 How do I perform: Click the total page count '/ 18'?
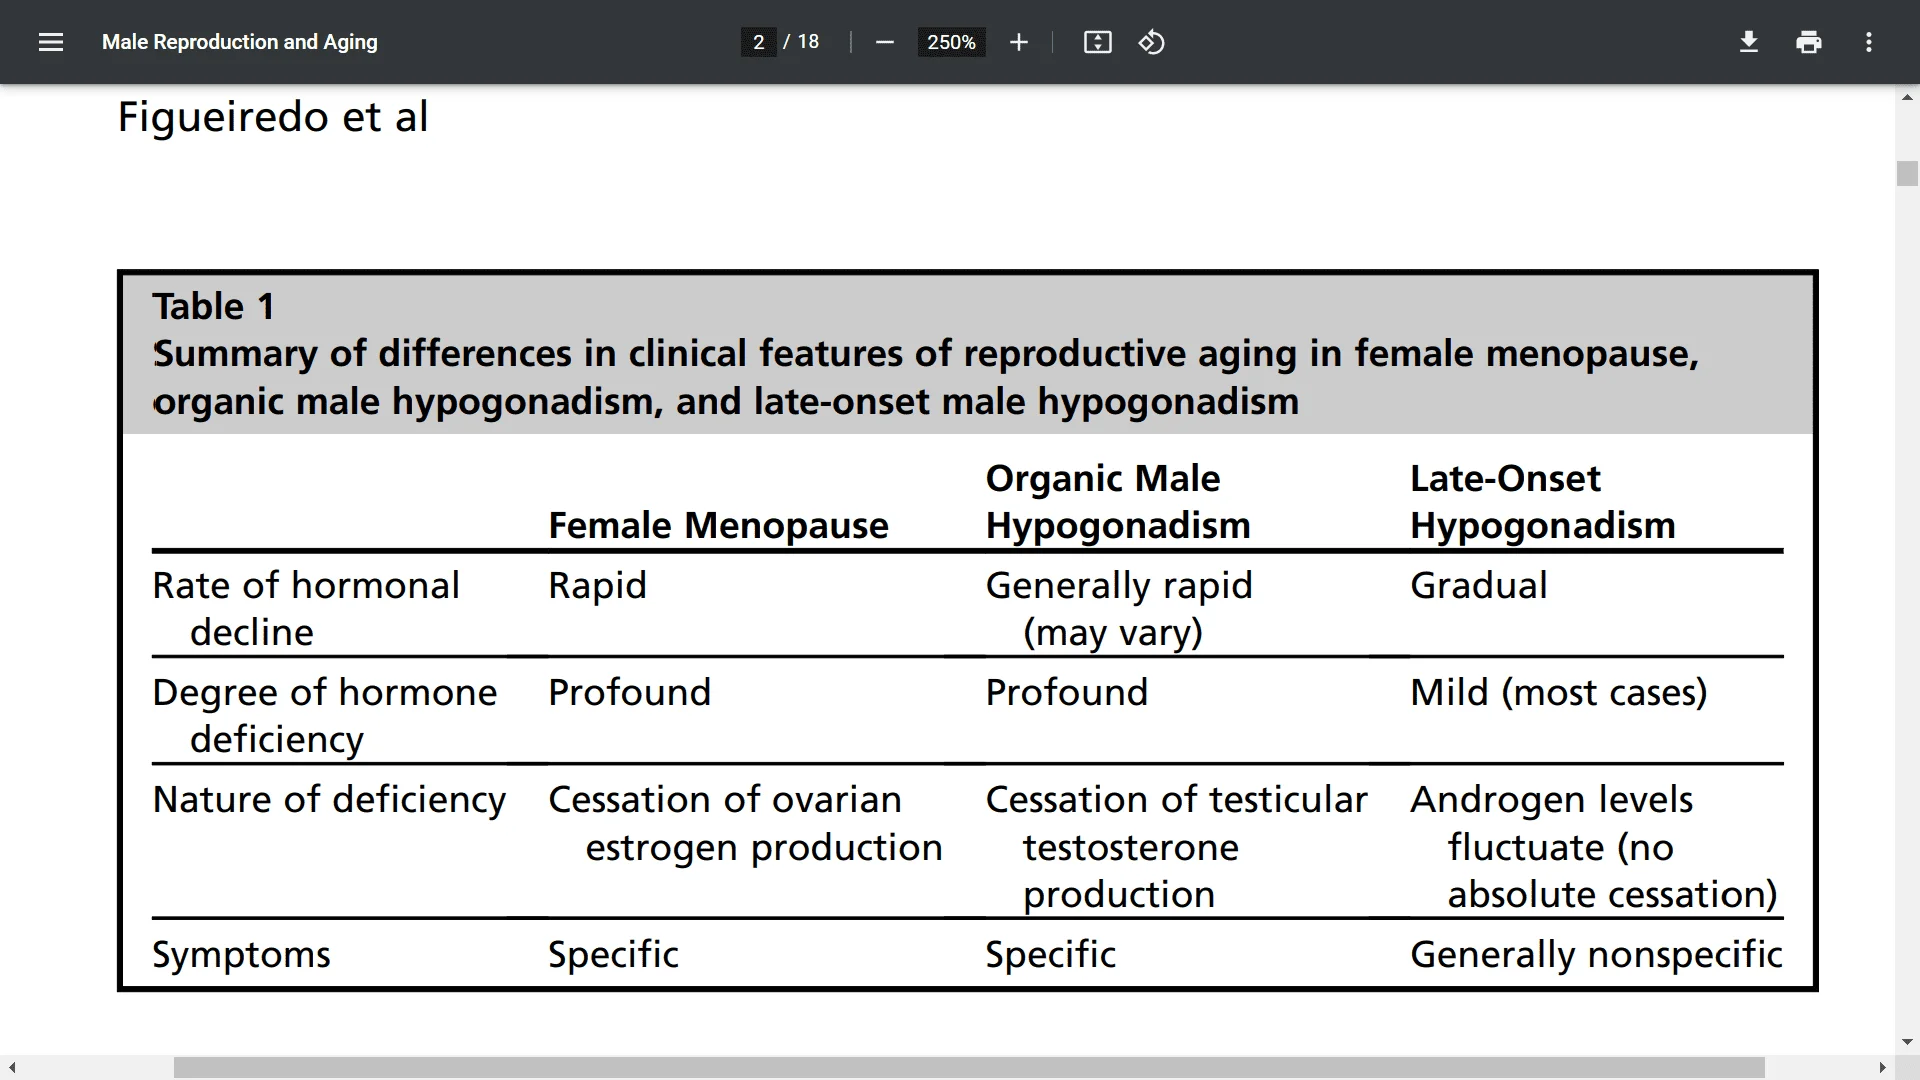[801, 42]
